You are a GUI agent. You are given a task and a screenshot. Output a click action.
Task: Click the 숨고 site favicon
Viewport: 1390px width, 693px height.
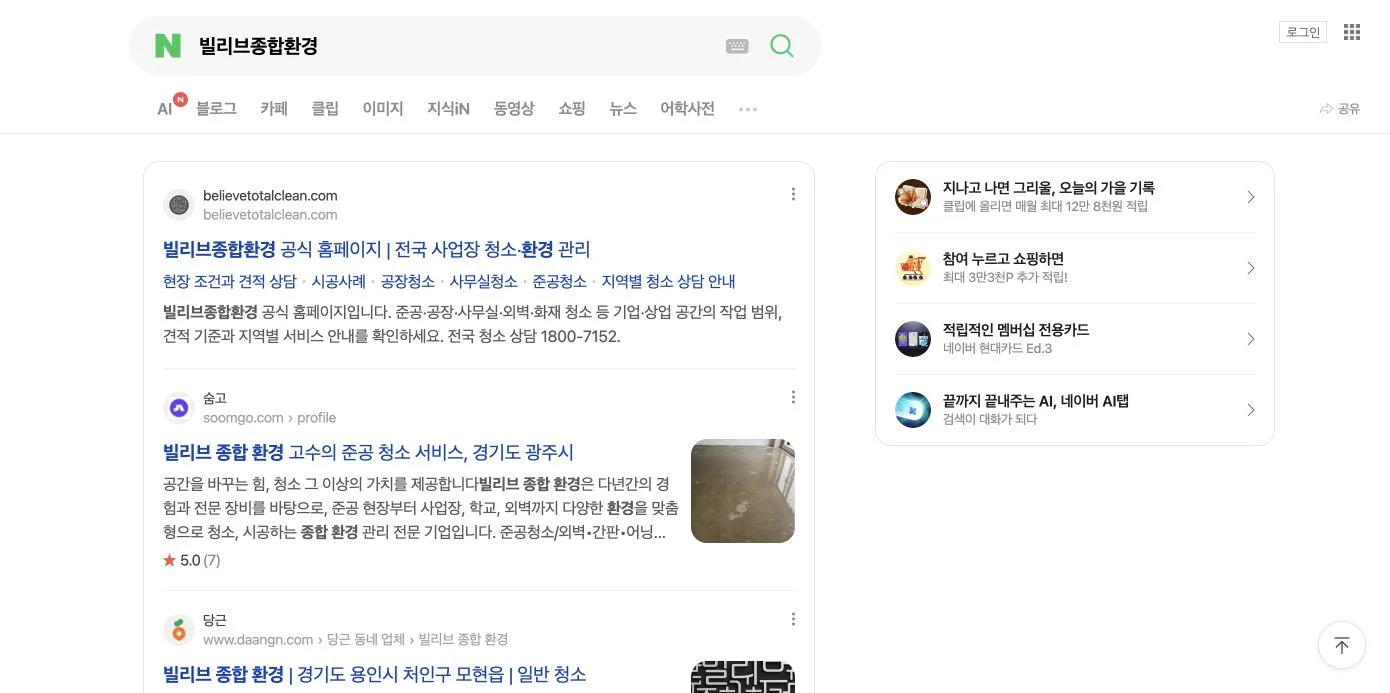(x=179, y=408)
